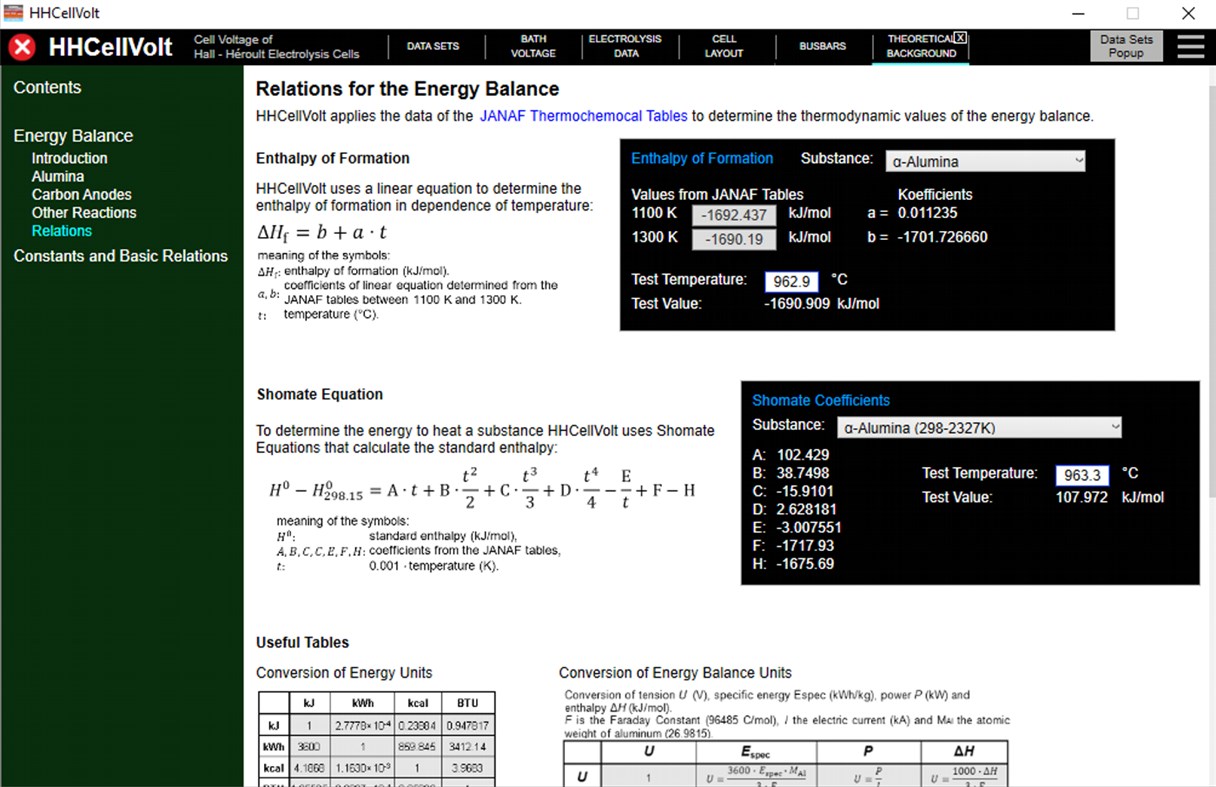This screenshot has height=787, width=1216.
Task: Select the BUSBARS tab
Action: (823, 46)
